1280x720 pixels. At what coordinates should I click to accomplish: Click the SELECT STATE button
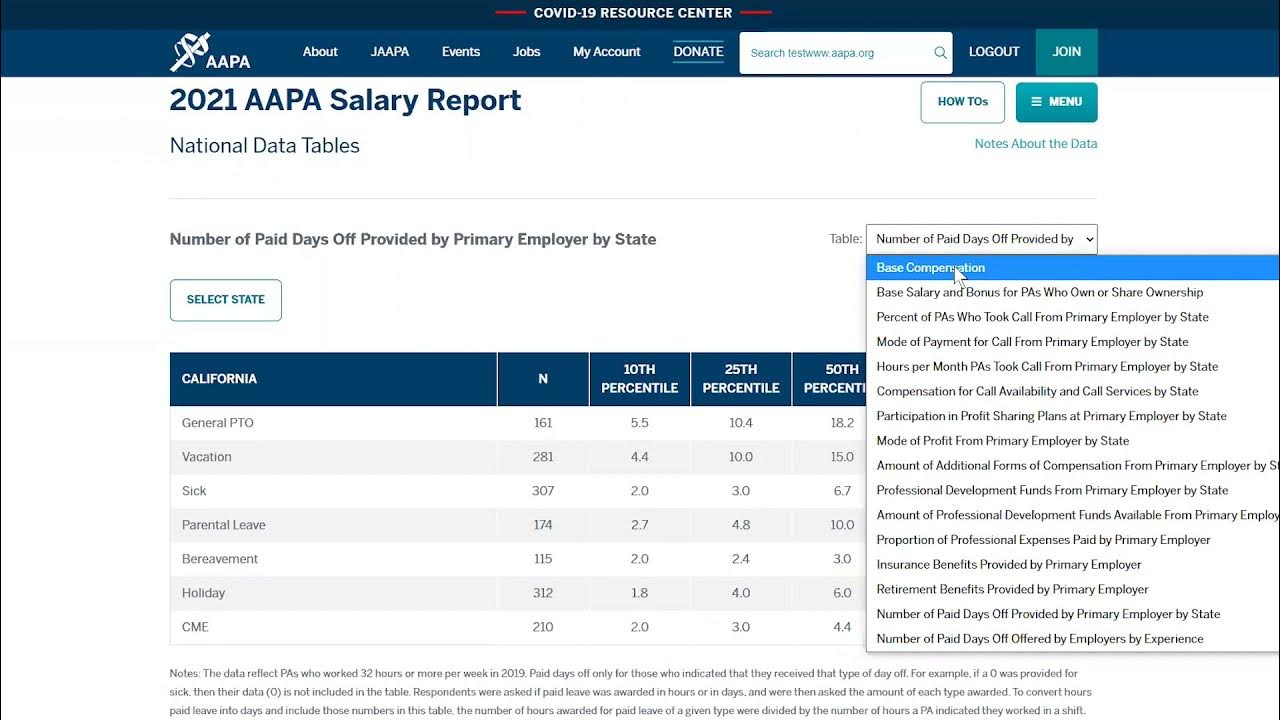tap(226, 300)
